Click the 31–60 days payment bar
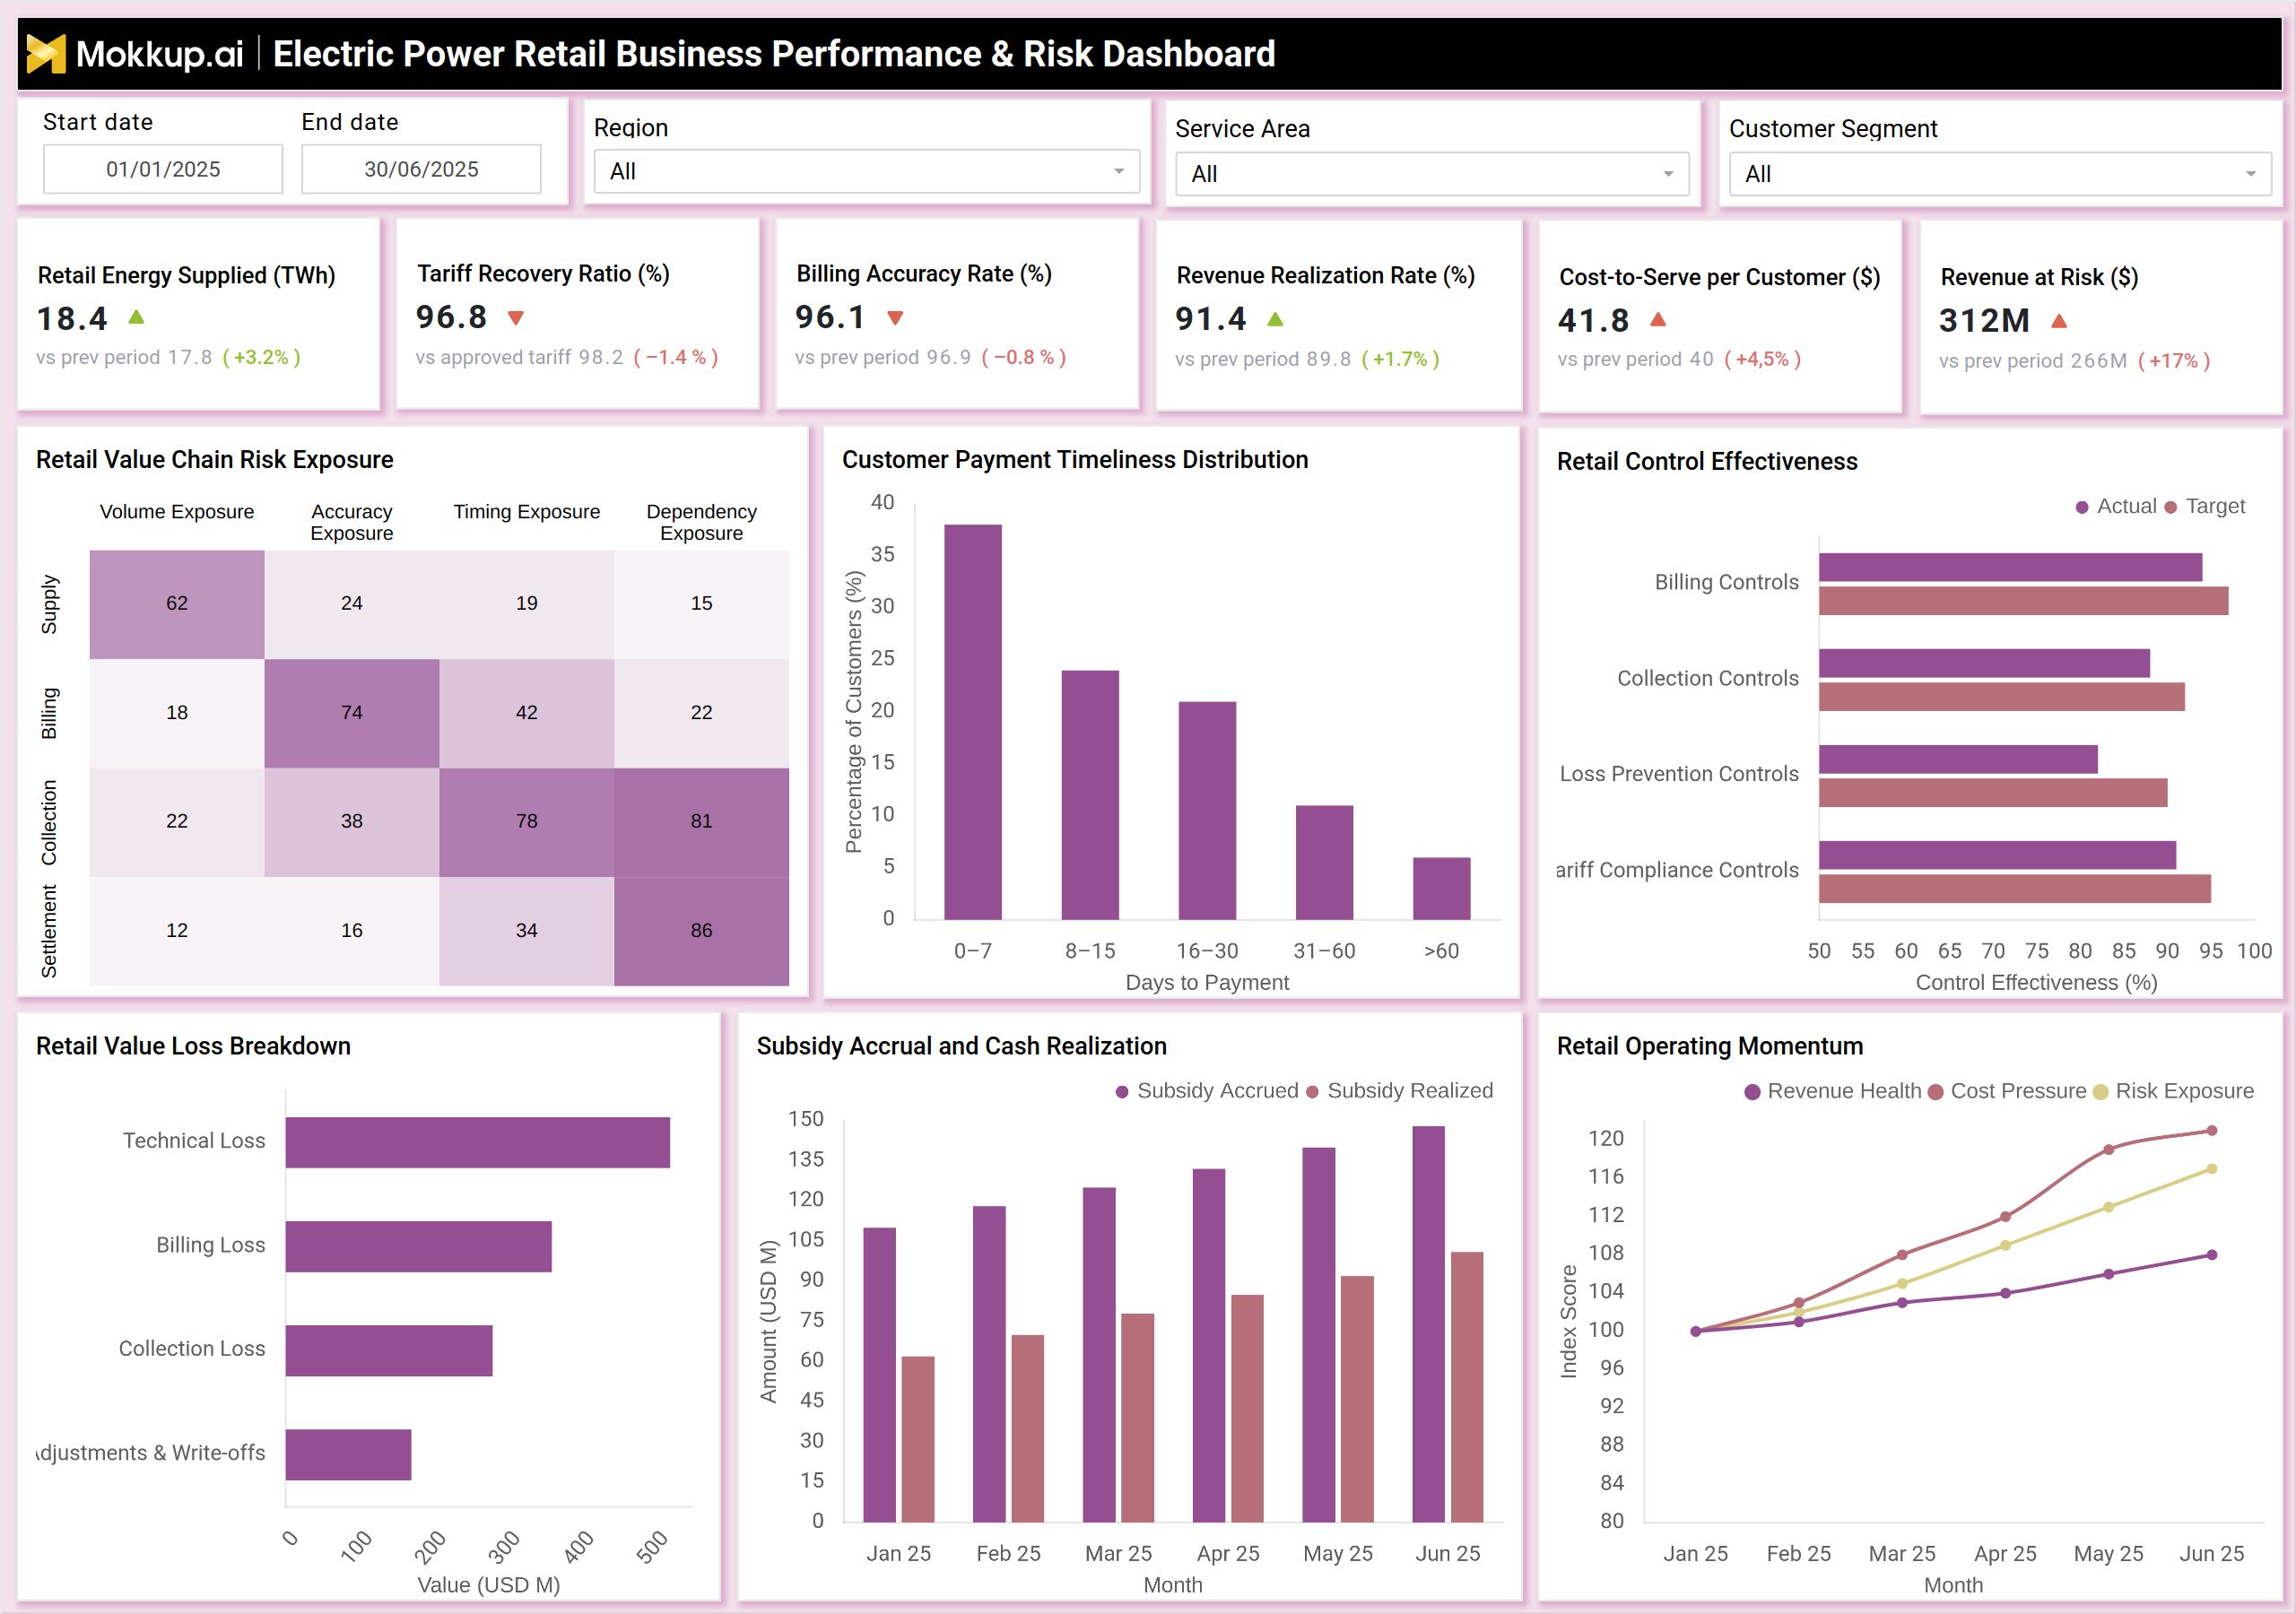This screenshot has width=2296, height=1614. pyautogui.click(x=1324, y=863)
